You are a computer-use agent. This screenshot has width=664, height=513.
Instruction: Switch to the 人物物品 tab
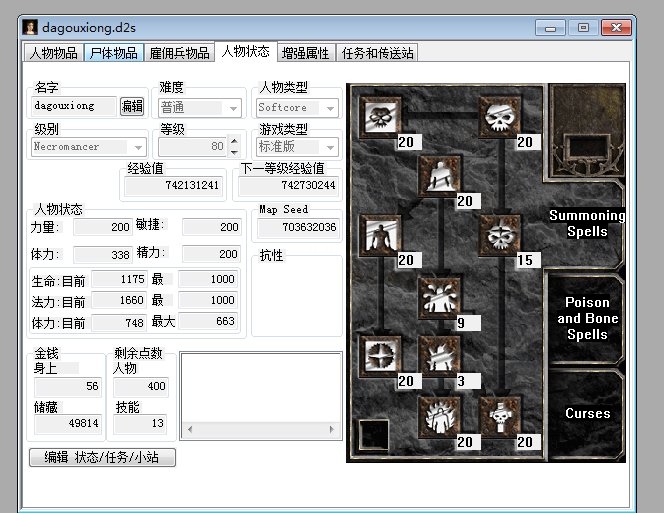[53, 53]
